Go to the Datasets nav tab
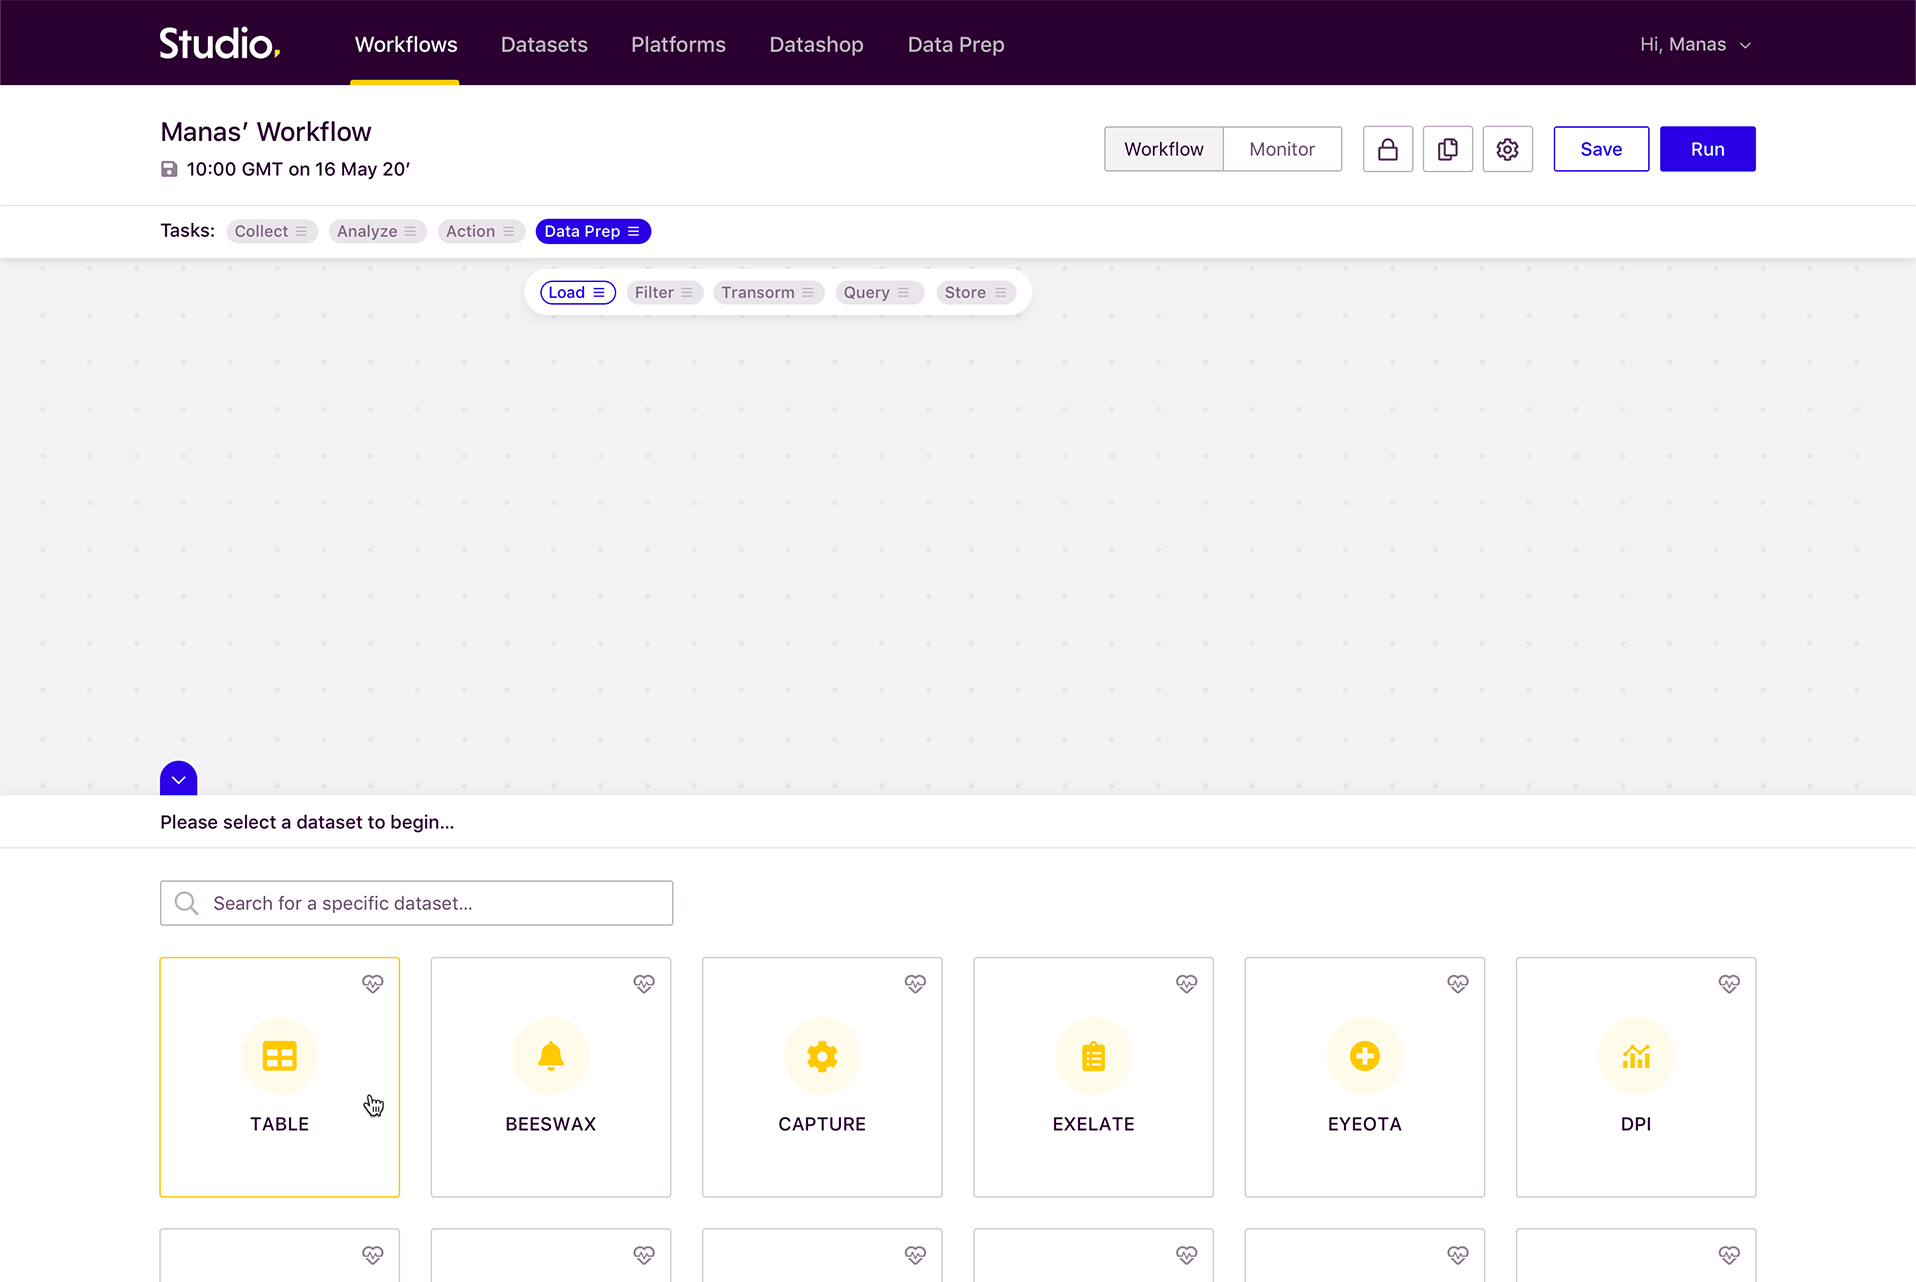The height and width of the screenshot is (1282, 1916). point(543,45)
